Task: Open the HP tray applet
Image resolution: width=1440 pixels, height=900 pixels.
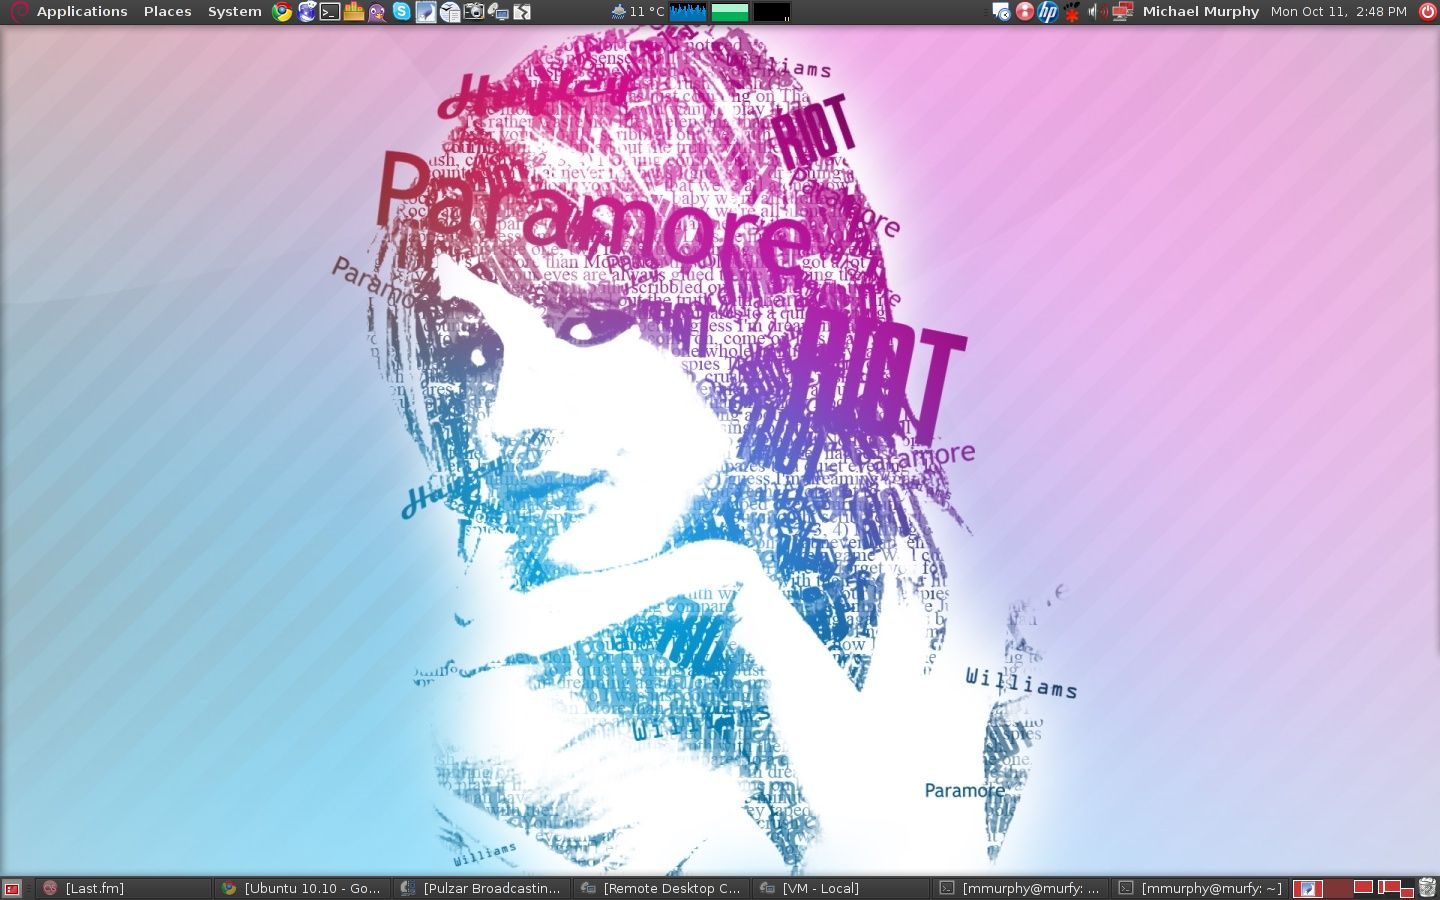Action: coord(1048,12)
